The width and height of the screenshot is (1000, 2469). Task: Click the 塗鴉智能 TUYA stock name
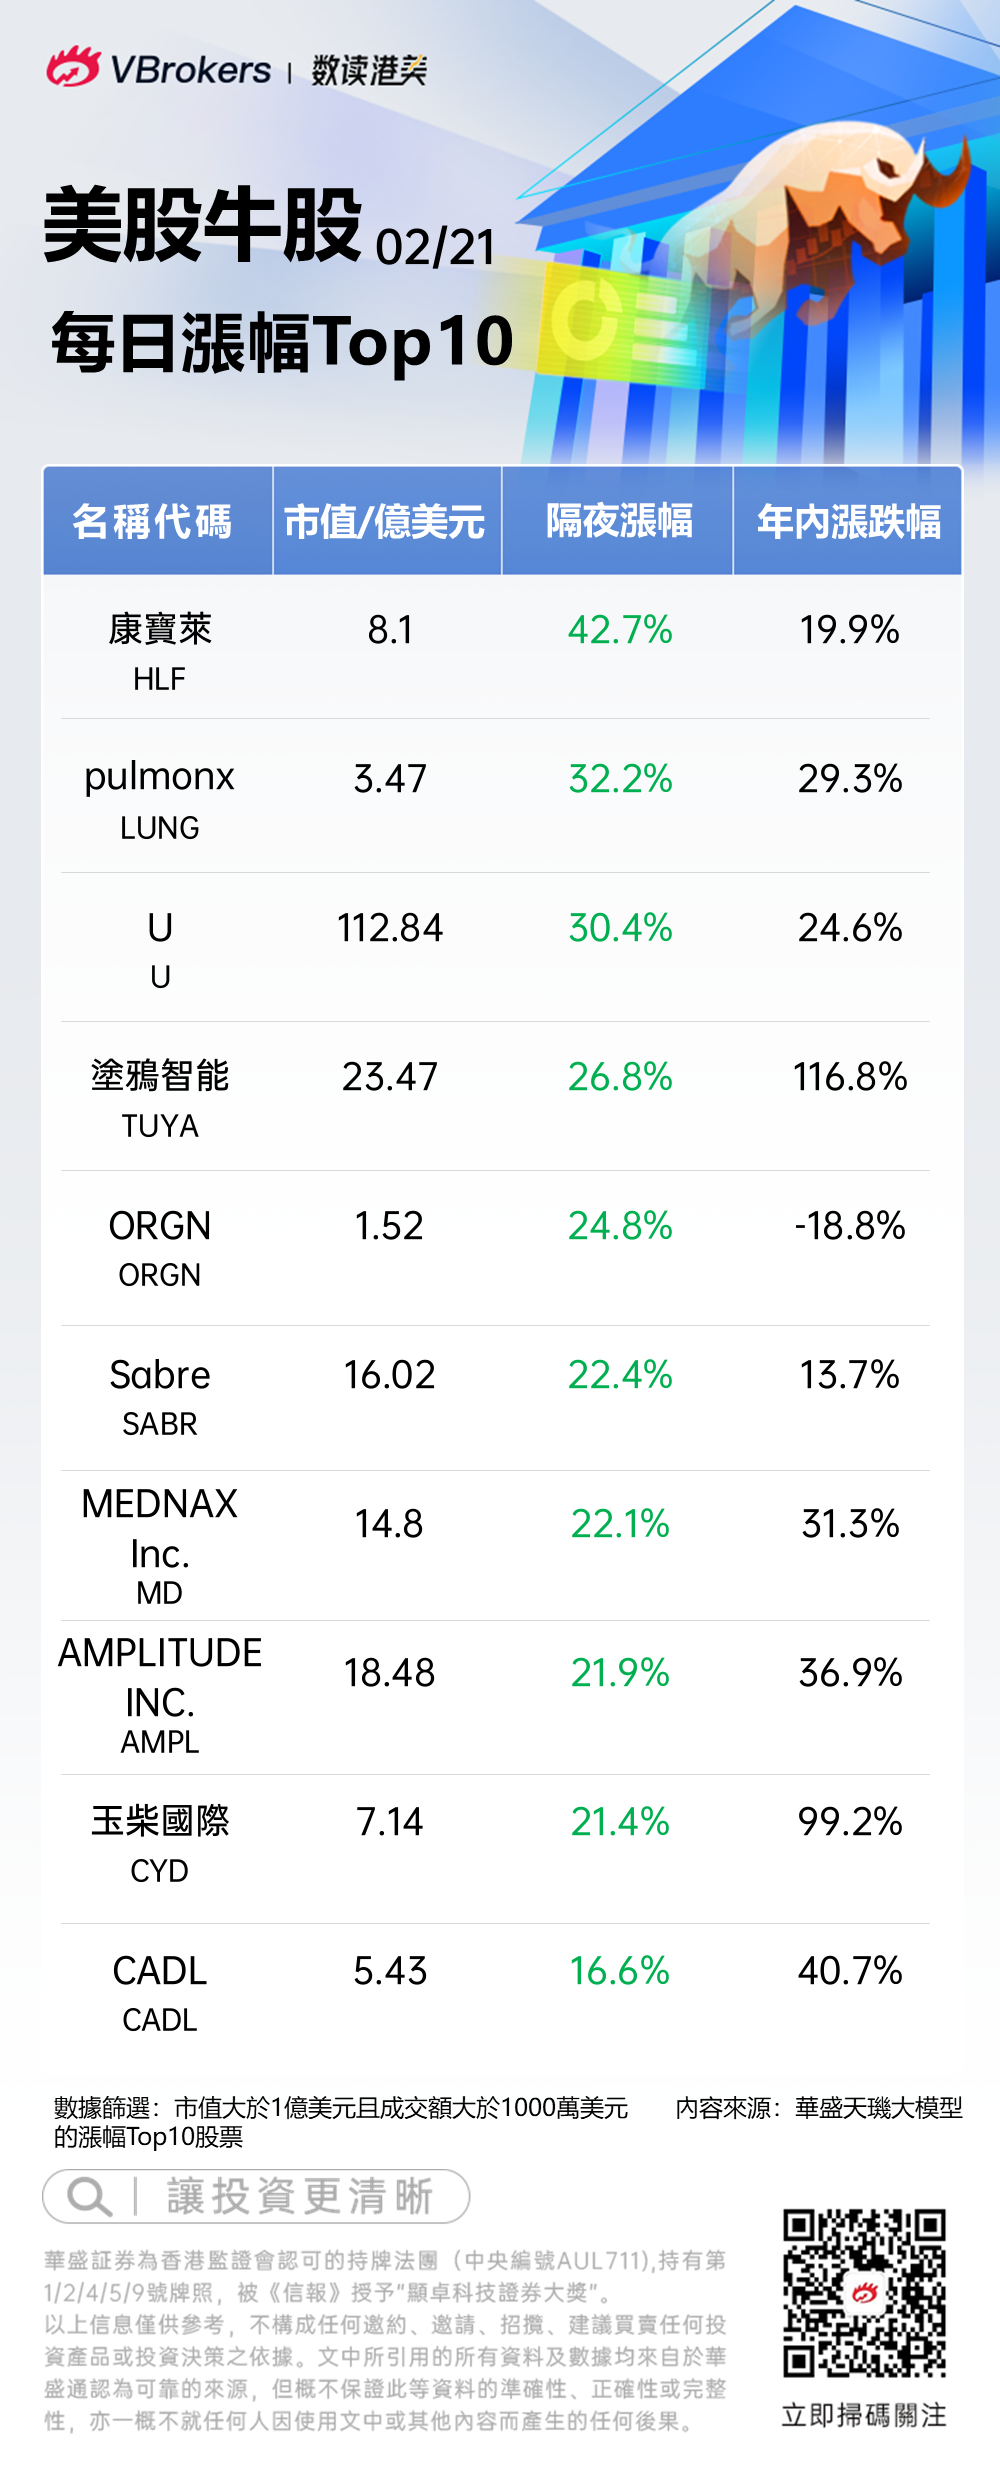160,1077
